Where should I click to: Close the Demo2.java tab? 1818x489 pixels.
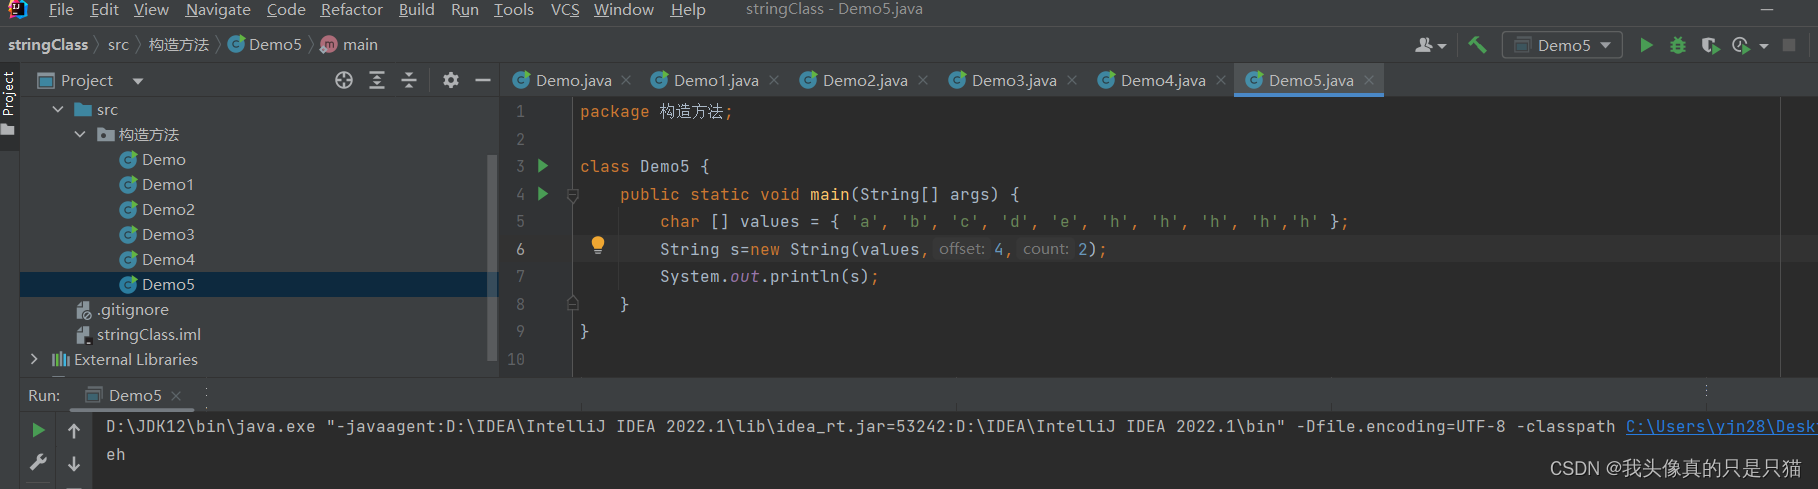(x=923, y=80)
